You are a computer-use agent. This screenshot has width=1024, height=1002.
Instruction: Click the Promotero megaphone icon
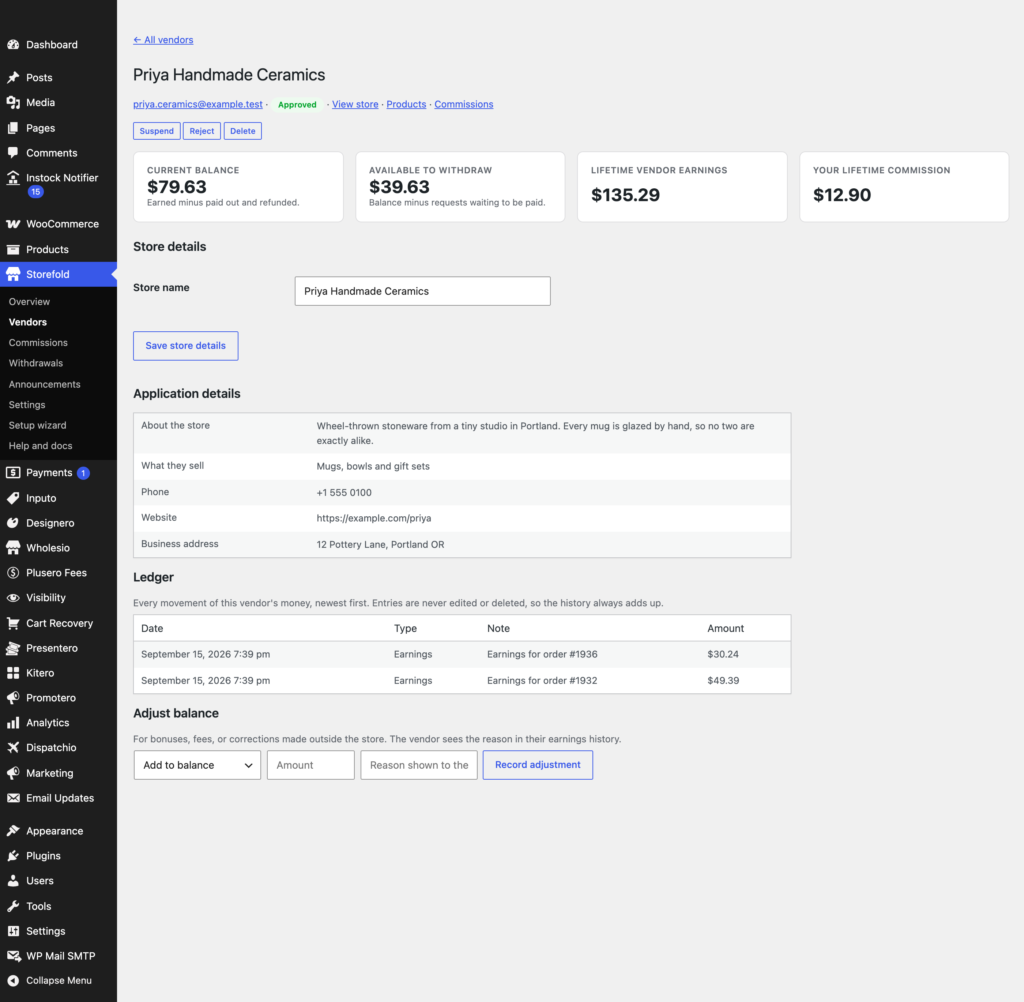point(13,698)
